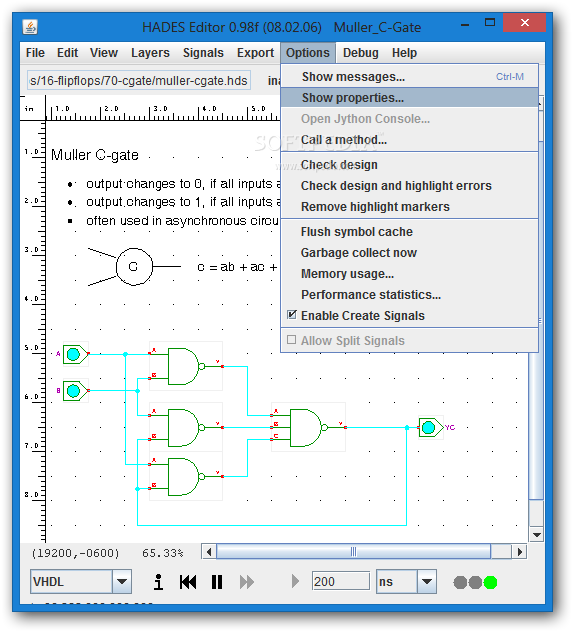
Task: Open the Debug menu
Action: point(361,53)
